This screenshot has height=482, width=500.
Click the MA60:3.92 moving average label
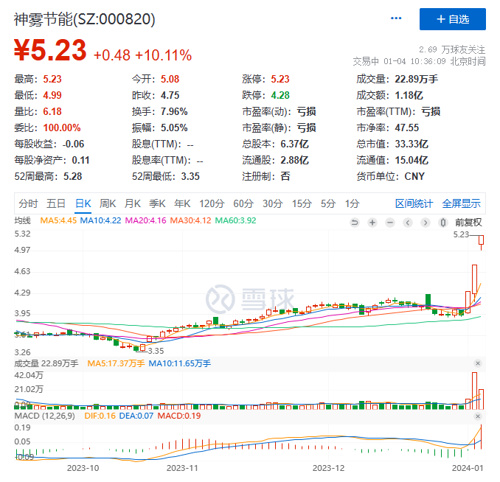[235, 220]
